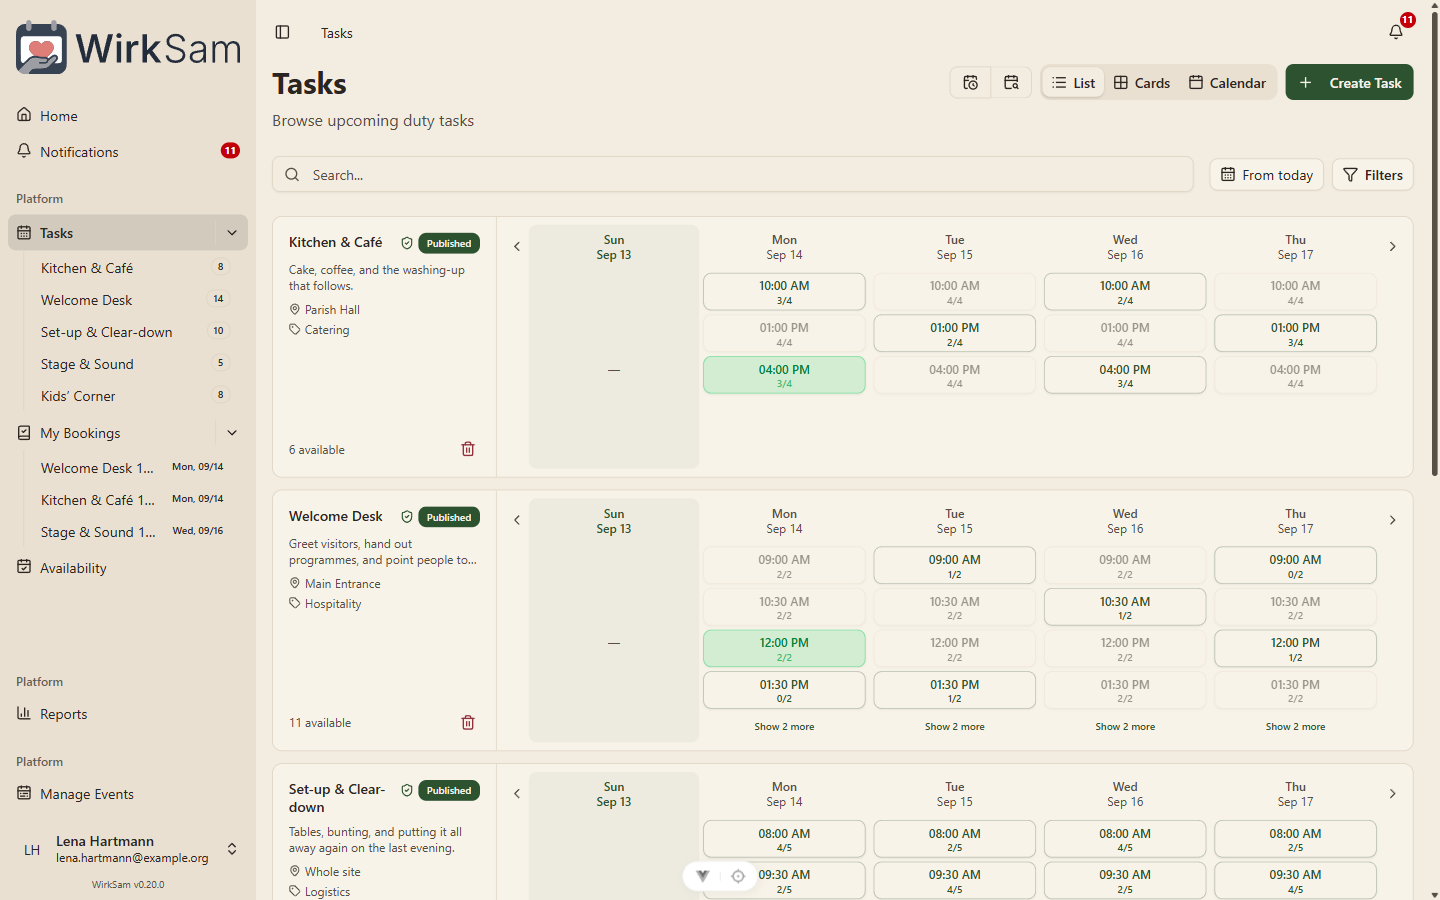Select Set-up & Clear-down Thu 08:00 AM slot

[1295, 839]
